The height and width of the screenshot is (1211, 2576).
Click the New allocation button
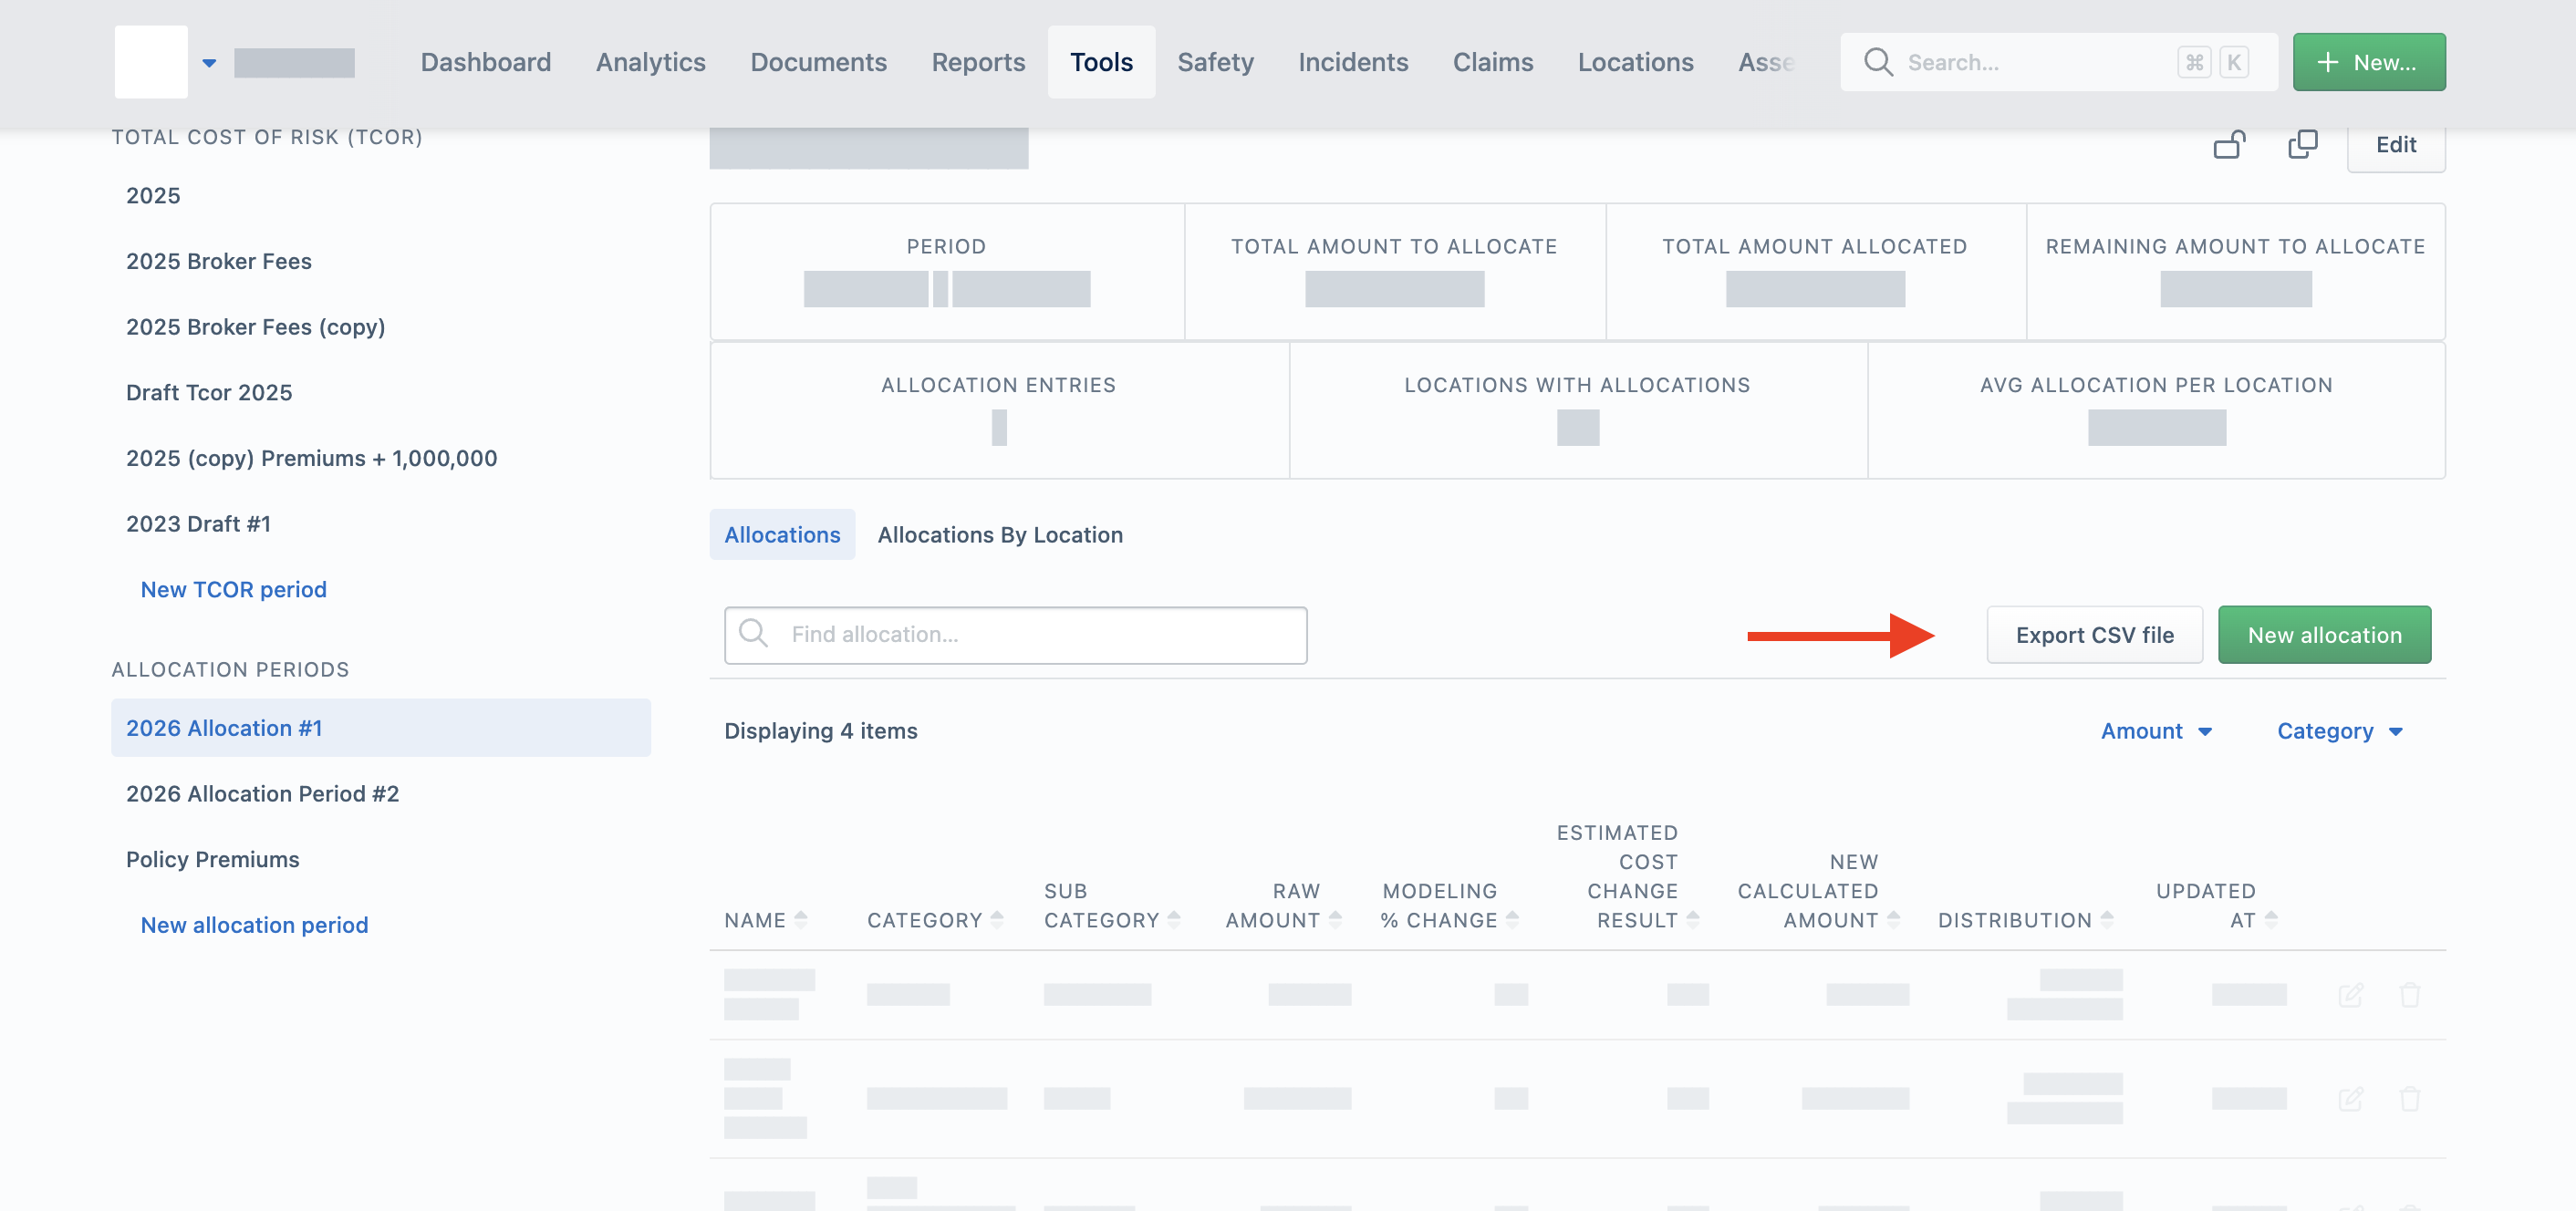pyautogui.click(x=2324, y=635)
